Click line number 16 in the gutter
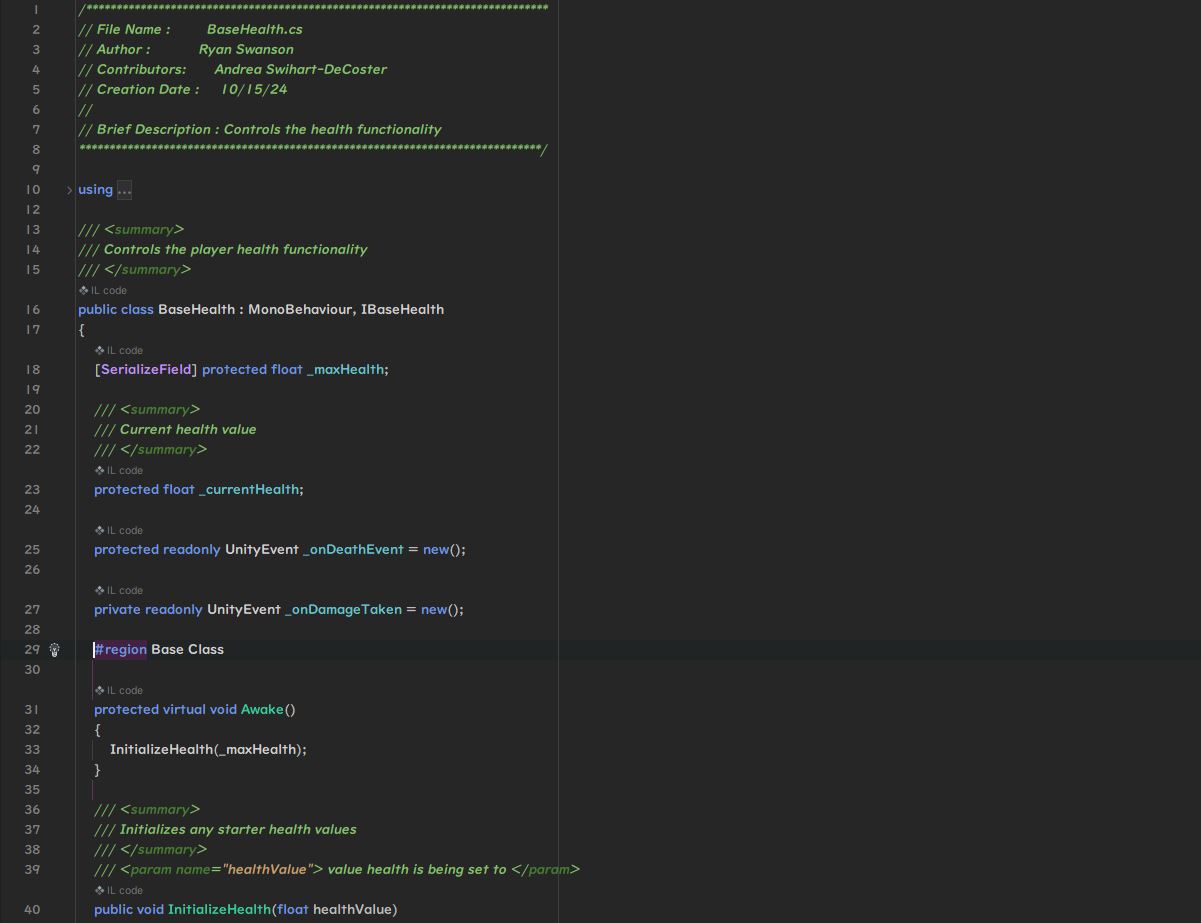 33,309
